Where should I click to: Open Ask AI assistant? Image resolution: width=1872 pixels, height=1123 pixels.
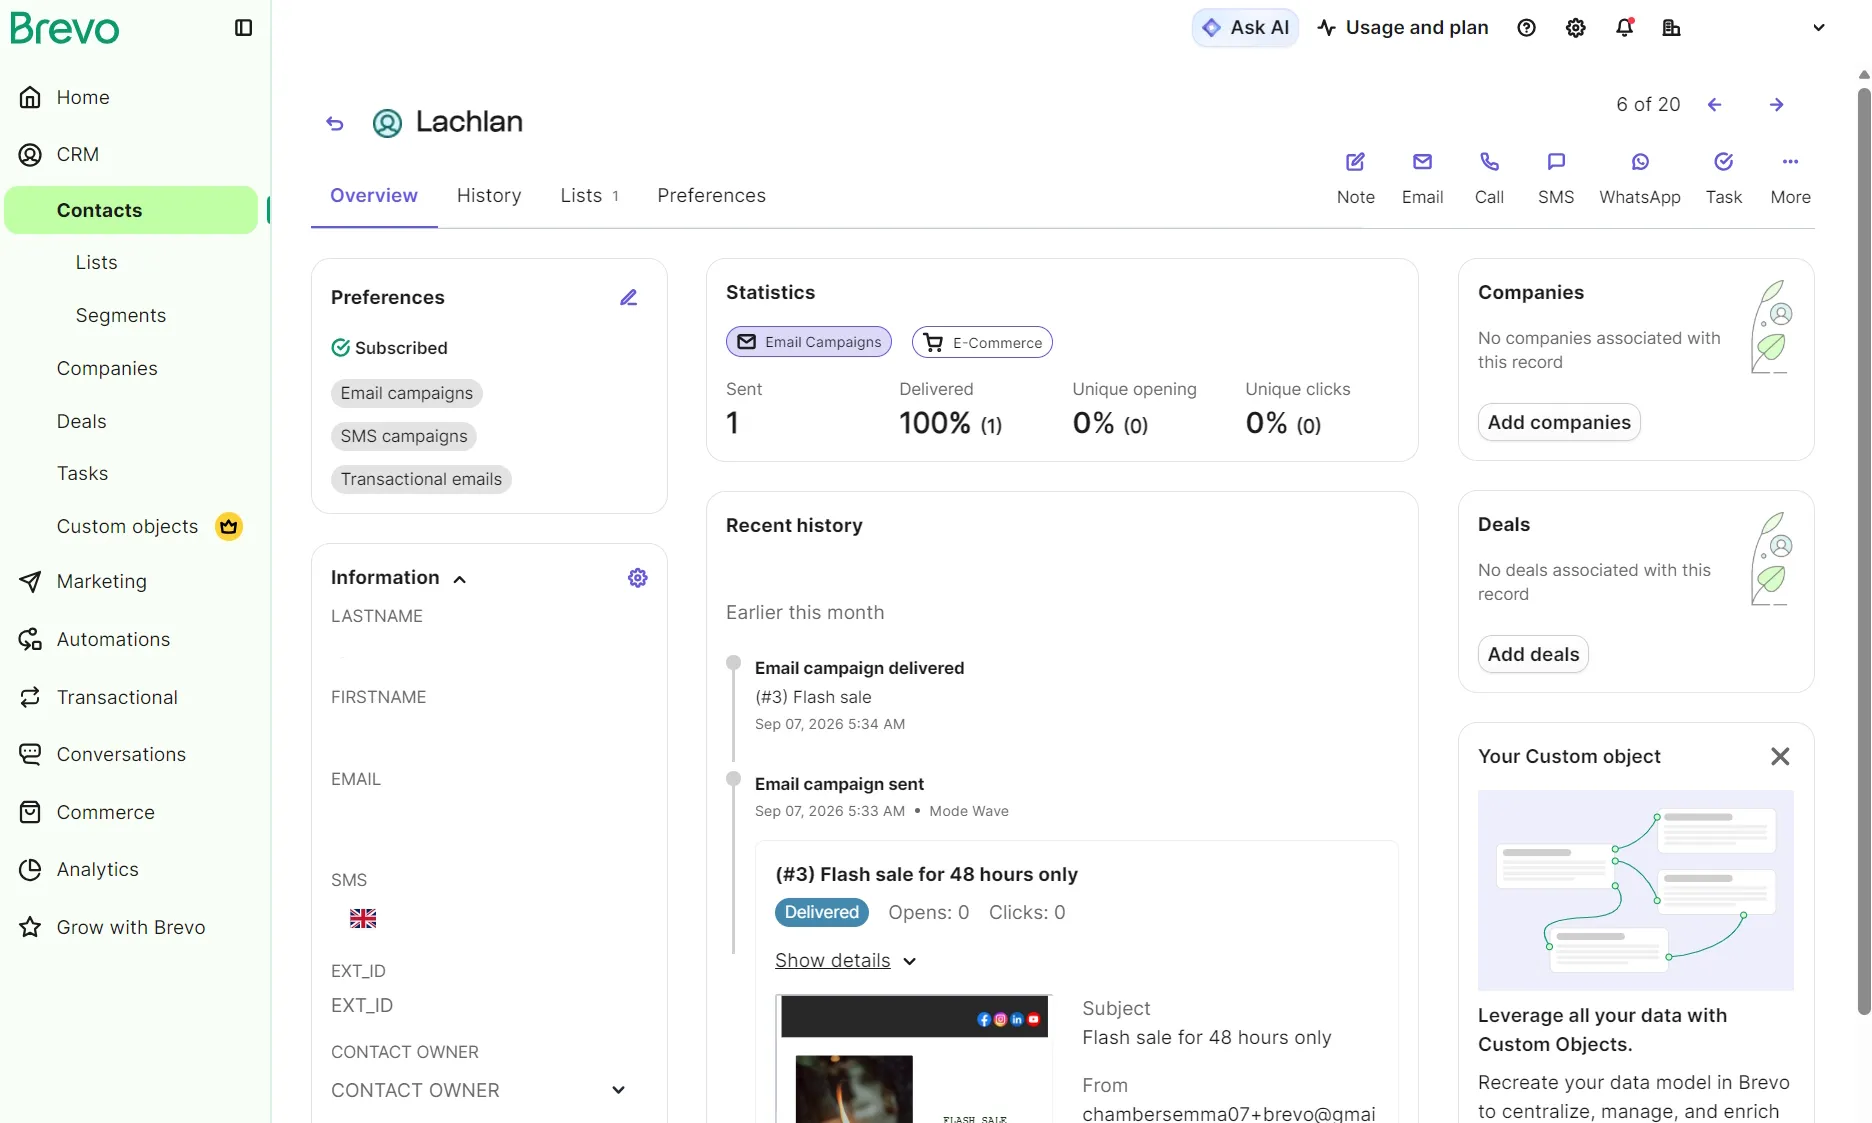tap(1245, 28)
